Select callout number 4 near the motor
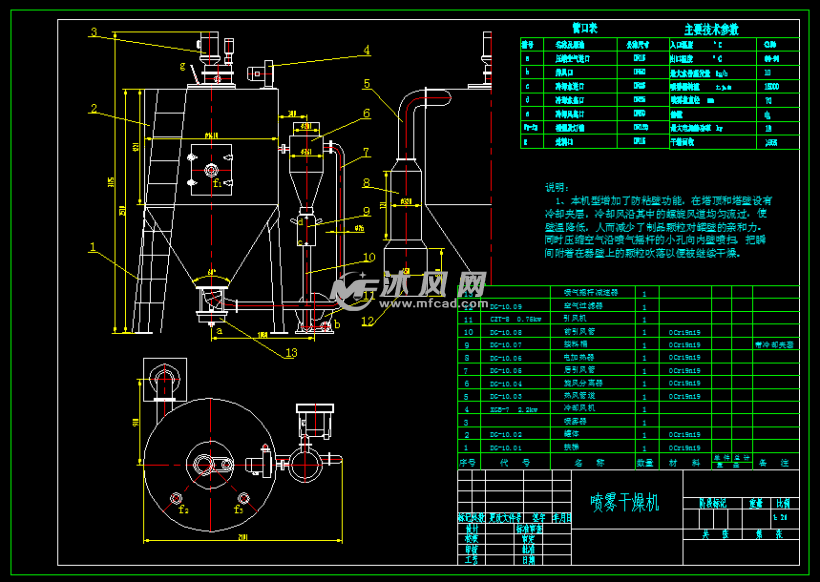The image size is (820, 582). (x=366, y=50)
